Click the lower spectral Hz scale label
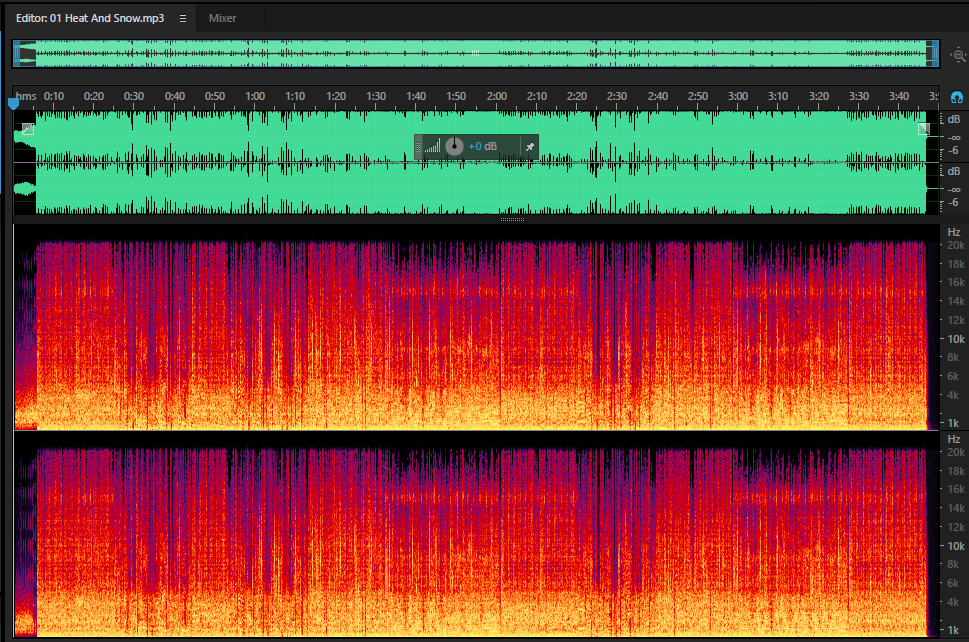 coord(954,439)
